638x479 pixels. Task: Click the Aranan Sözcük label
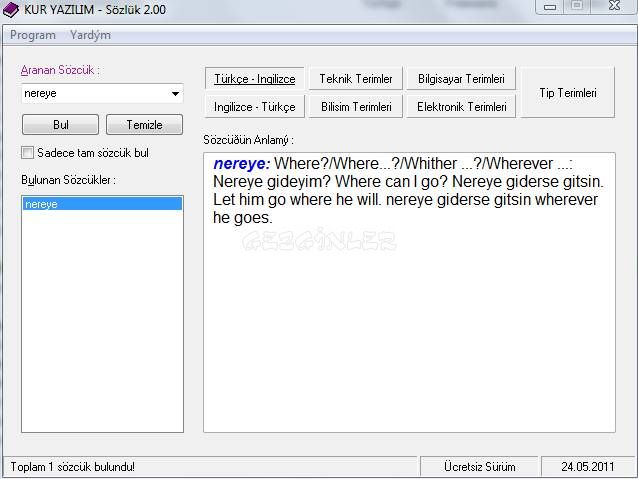(60, 70)
